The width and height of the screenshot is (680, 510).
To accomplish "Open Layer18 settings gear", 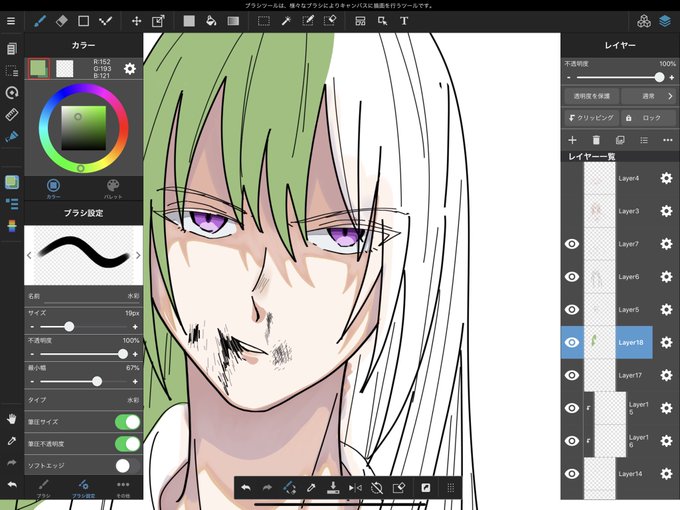I will click(x=666, y=342).
